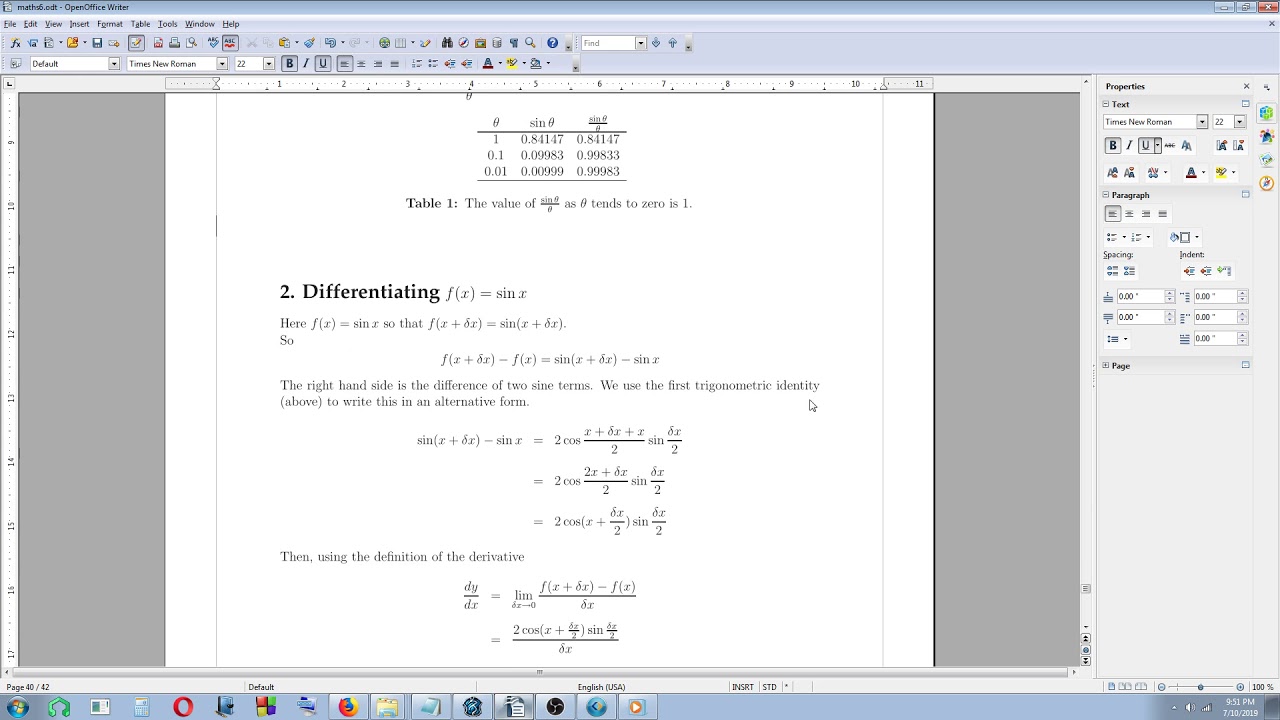Screen dimensions: 1280x720
Task: Open the sidebar Gallery deck icon
Action: tap(1266, 159)
